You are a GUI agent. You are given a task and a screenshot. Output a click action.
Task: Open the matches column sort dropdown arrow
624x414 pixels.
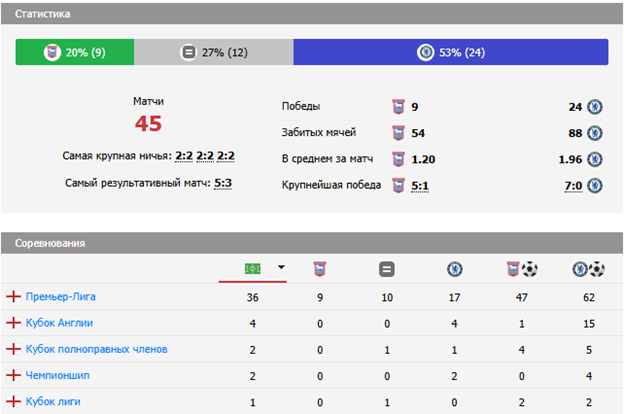(281, 268)
